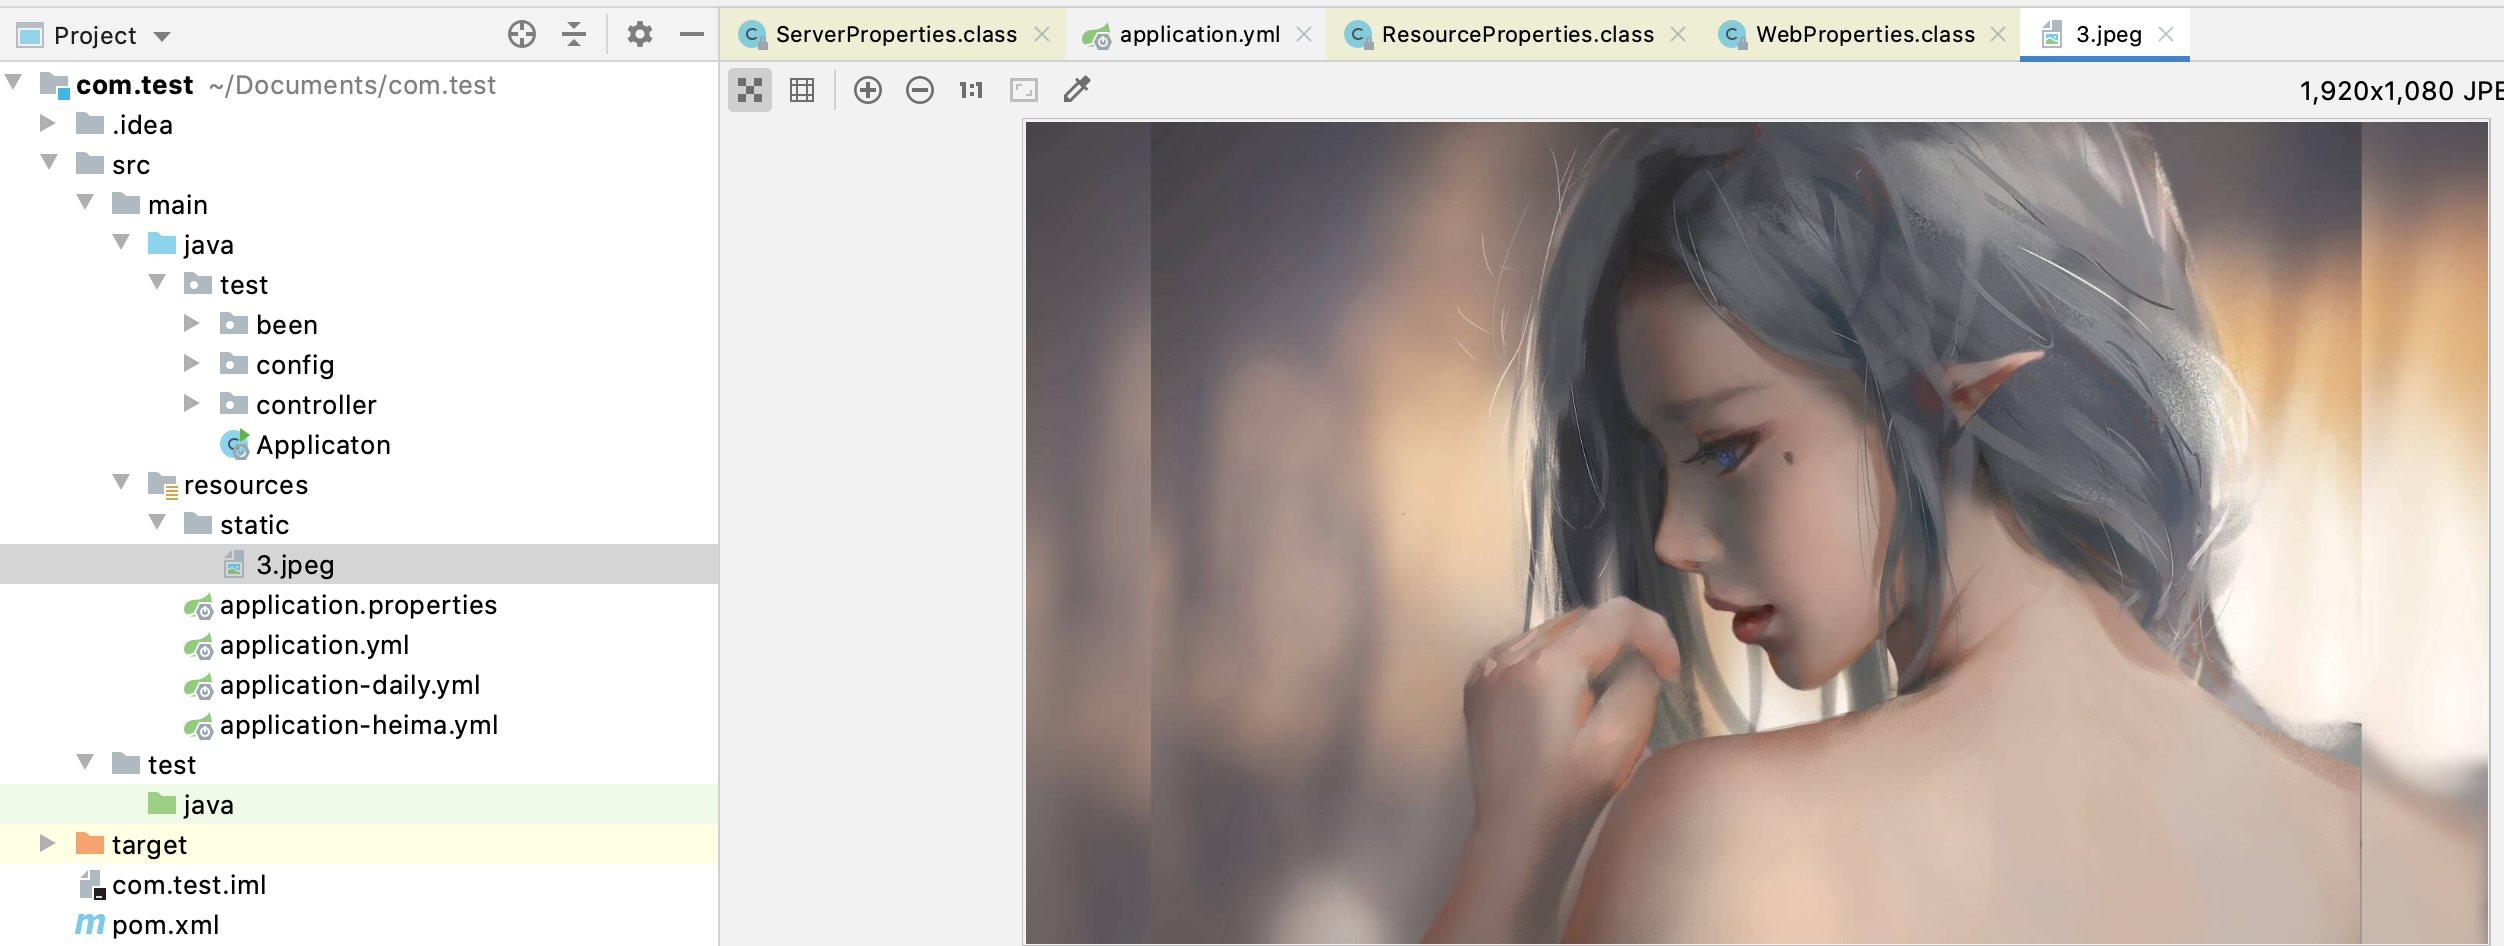
Task: Select the resources folder row
Action: [x=359, y=484]
